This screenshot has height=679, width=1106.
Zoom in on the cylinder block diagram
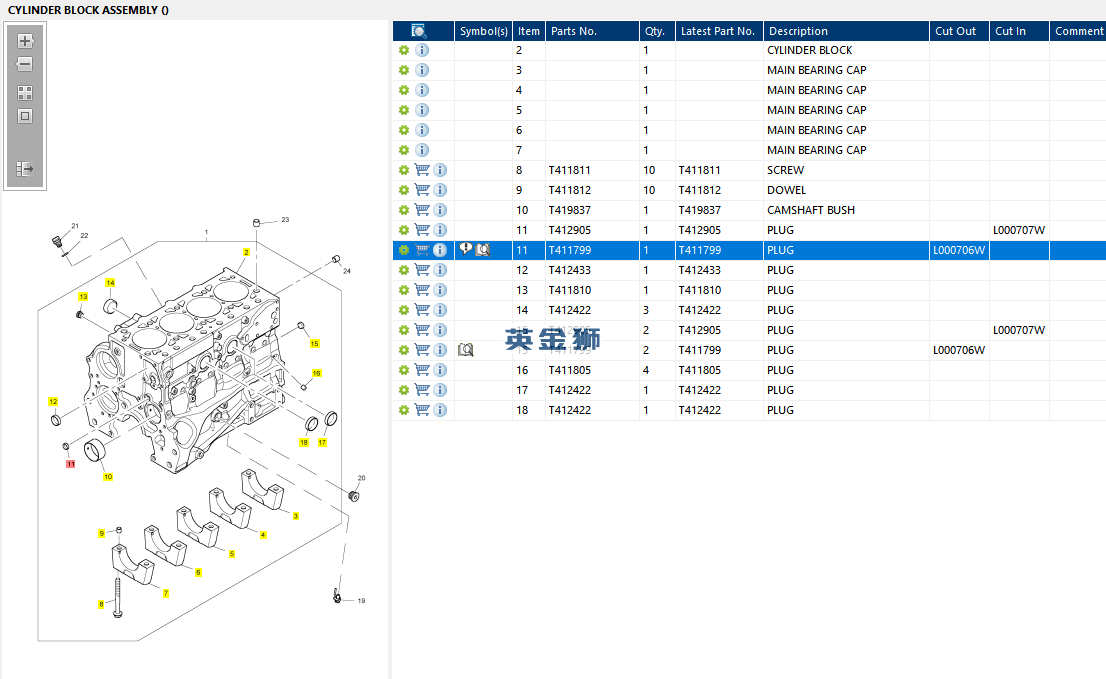[x=25, y=41]
